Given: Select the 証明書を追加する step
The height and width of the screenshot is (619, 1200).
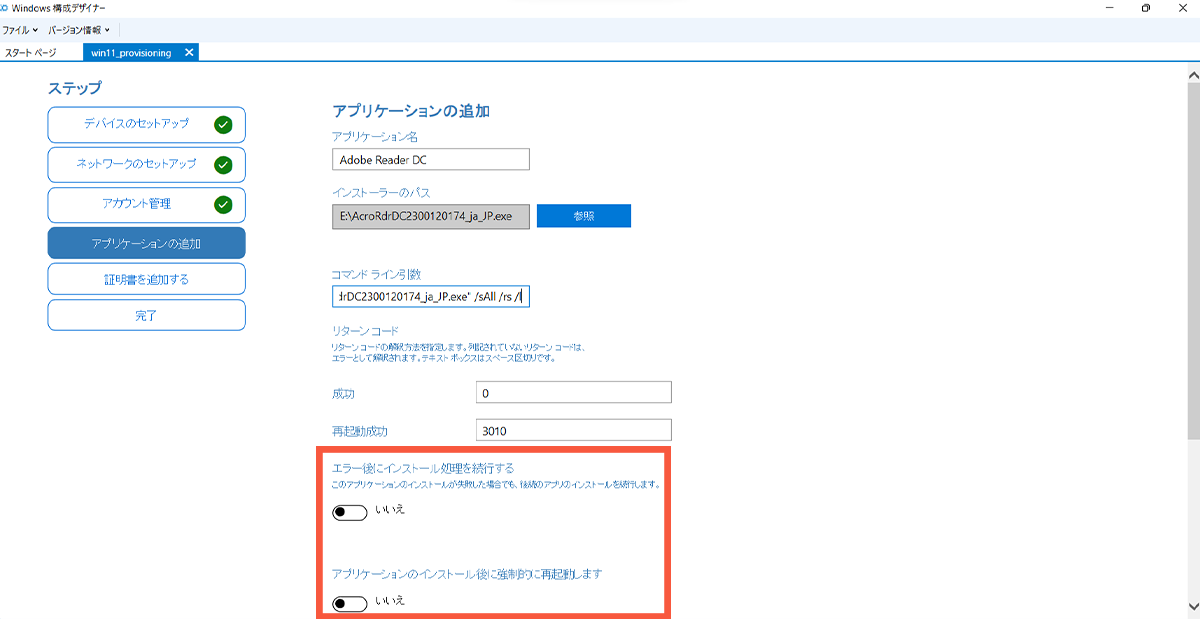Looking at the screenshot, I should point(146,278).
